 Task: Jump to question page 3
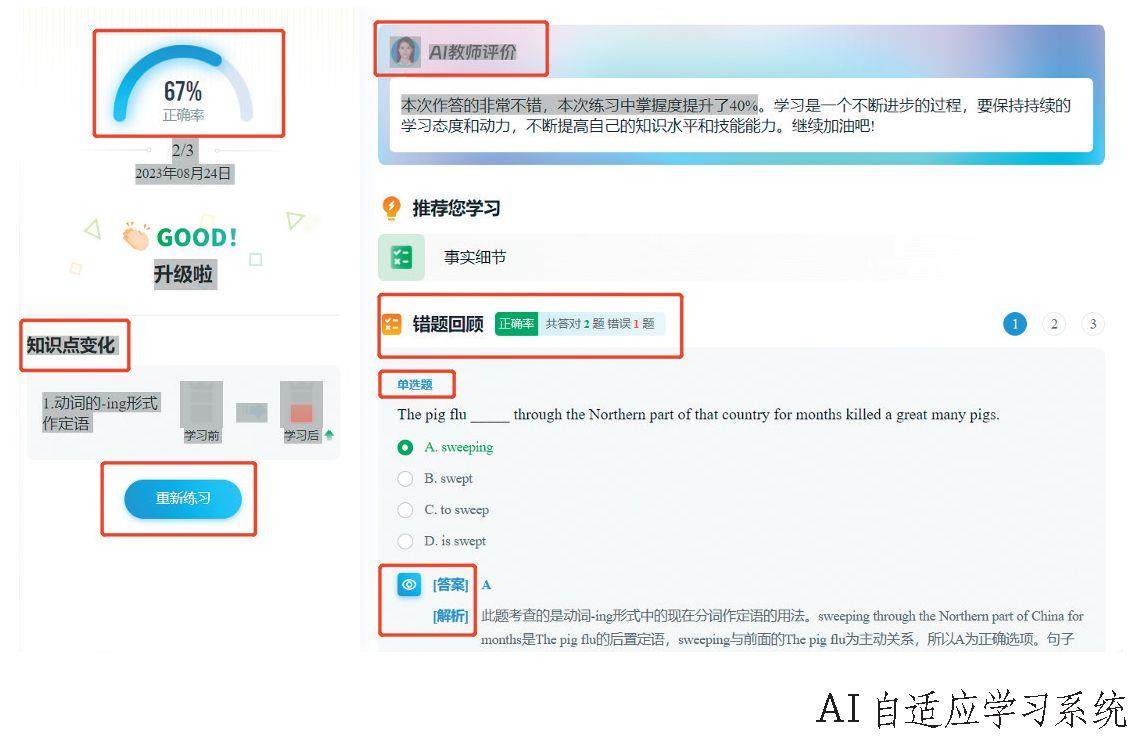pos(1093,324)
